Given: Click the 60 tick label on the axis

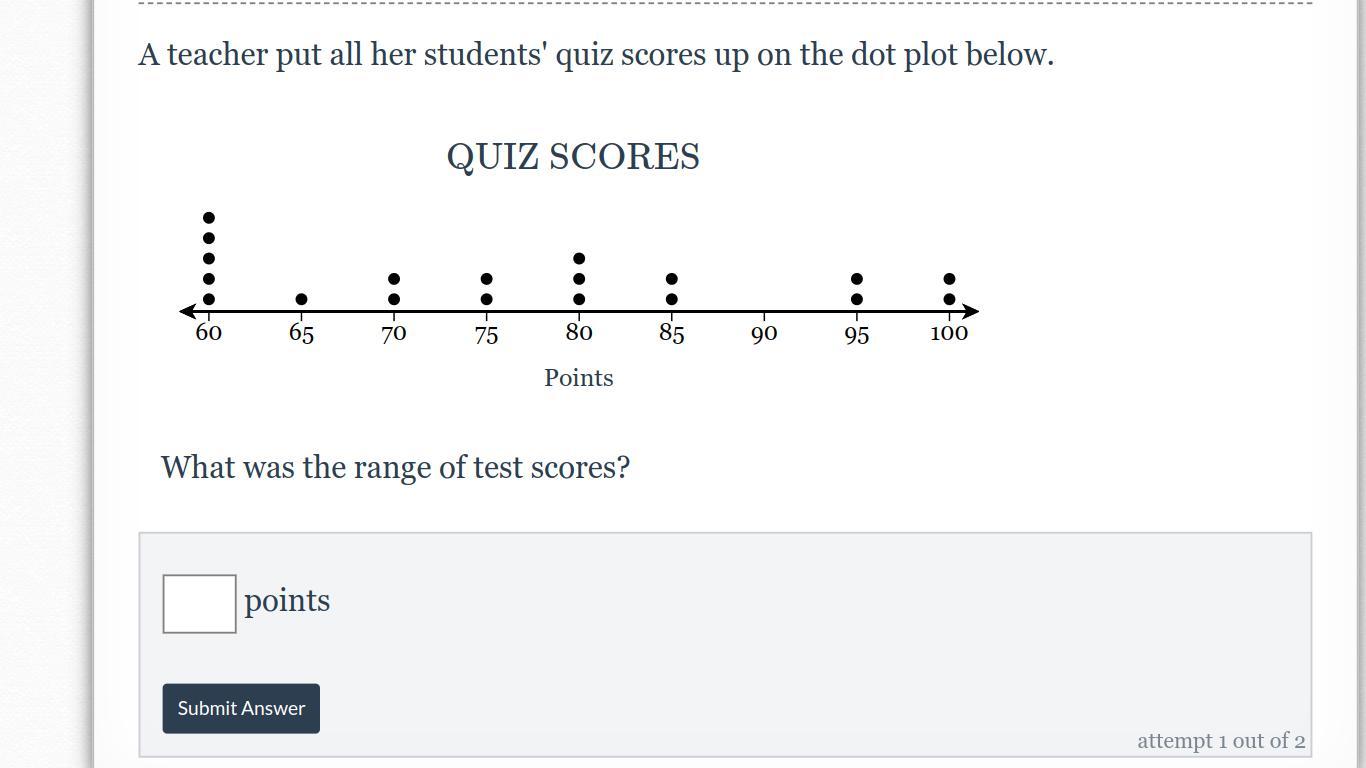Looking at the screenshot, I should tap(208, 333).
